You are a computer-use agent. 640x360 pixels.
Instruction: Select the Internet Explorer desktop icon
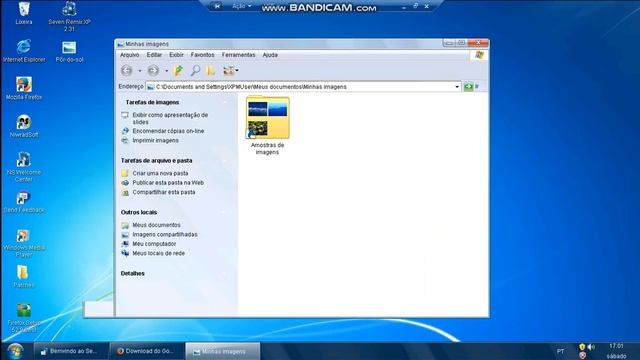pyautogui.click(x=24, y=51)
